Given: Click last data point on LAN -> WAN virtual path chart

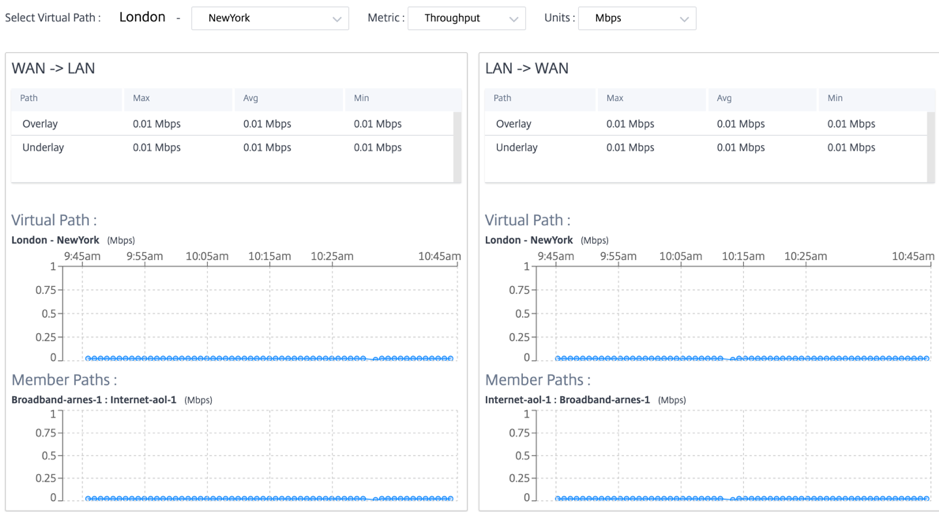Looking at the screenshot, I should pyautogui.click(x=926, y=358).
